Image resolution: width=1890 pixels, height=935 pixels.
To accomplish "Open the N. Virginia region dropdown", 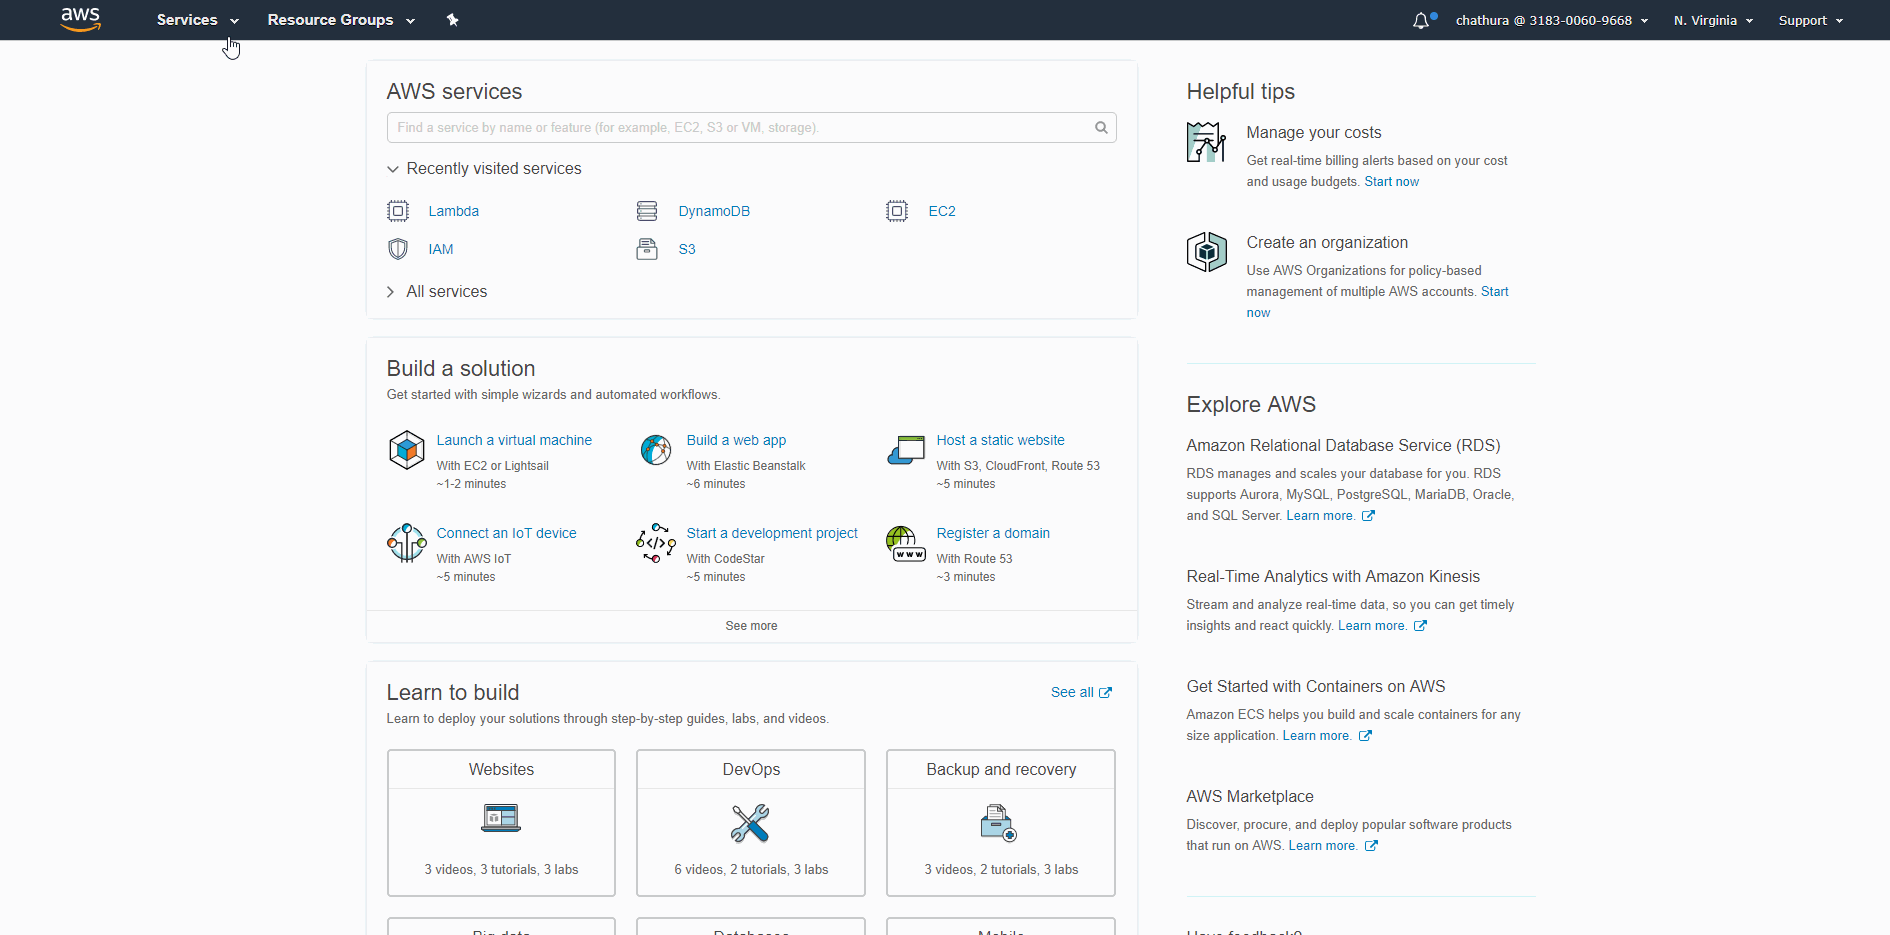I will click(x=1713, y=20).
